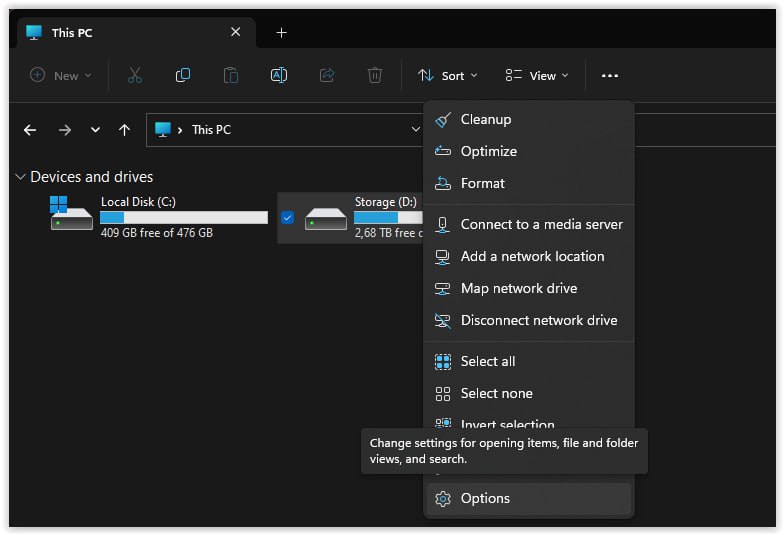Open Options from the menu
784x535 pixels.
[x=529, y=498]
